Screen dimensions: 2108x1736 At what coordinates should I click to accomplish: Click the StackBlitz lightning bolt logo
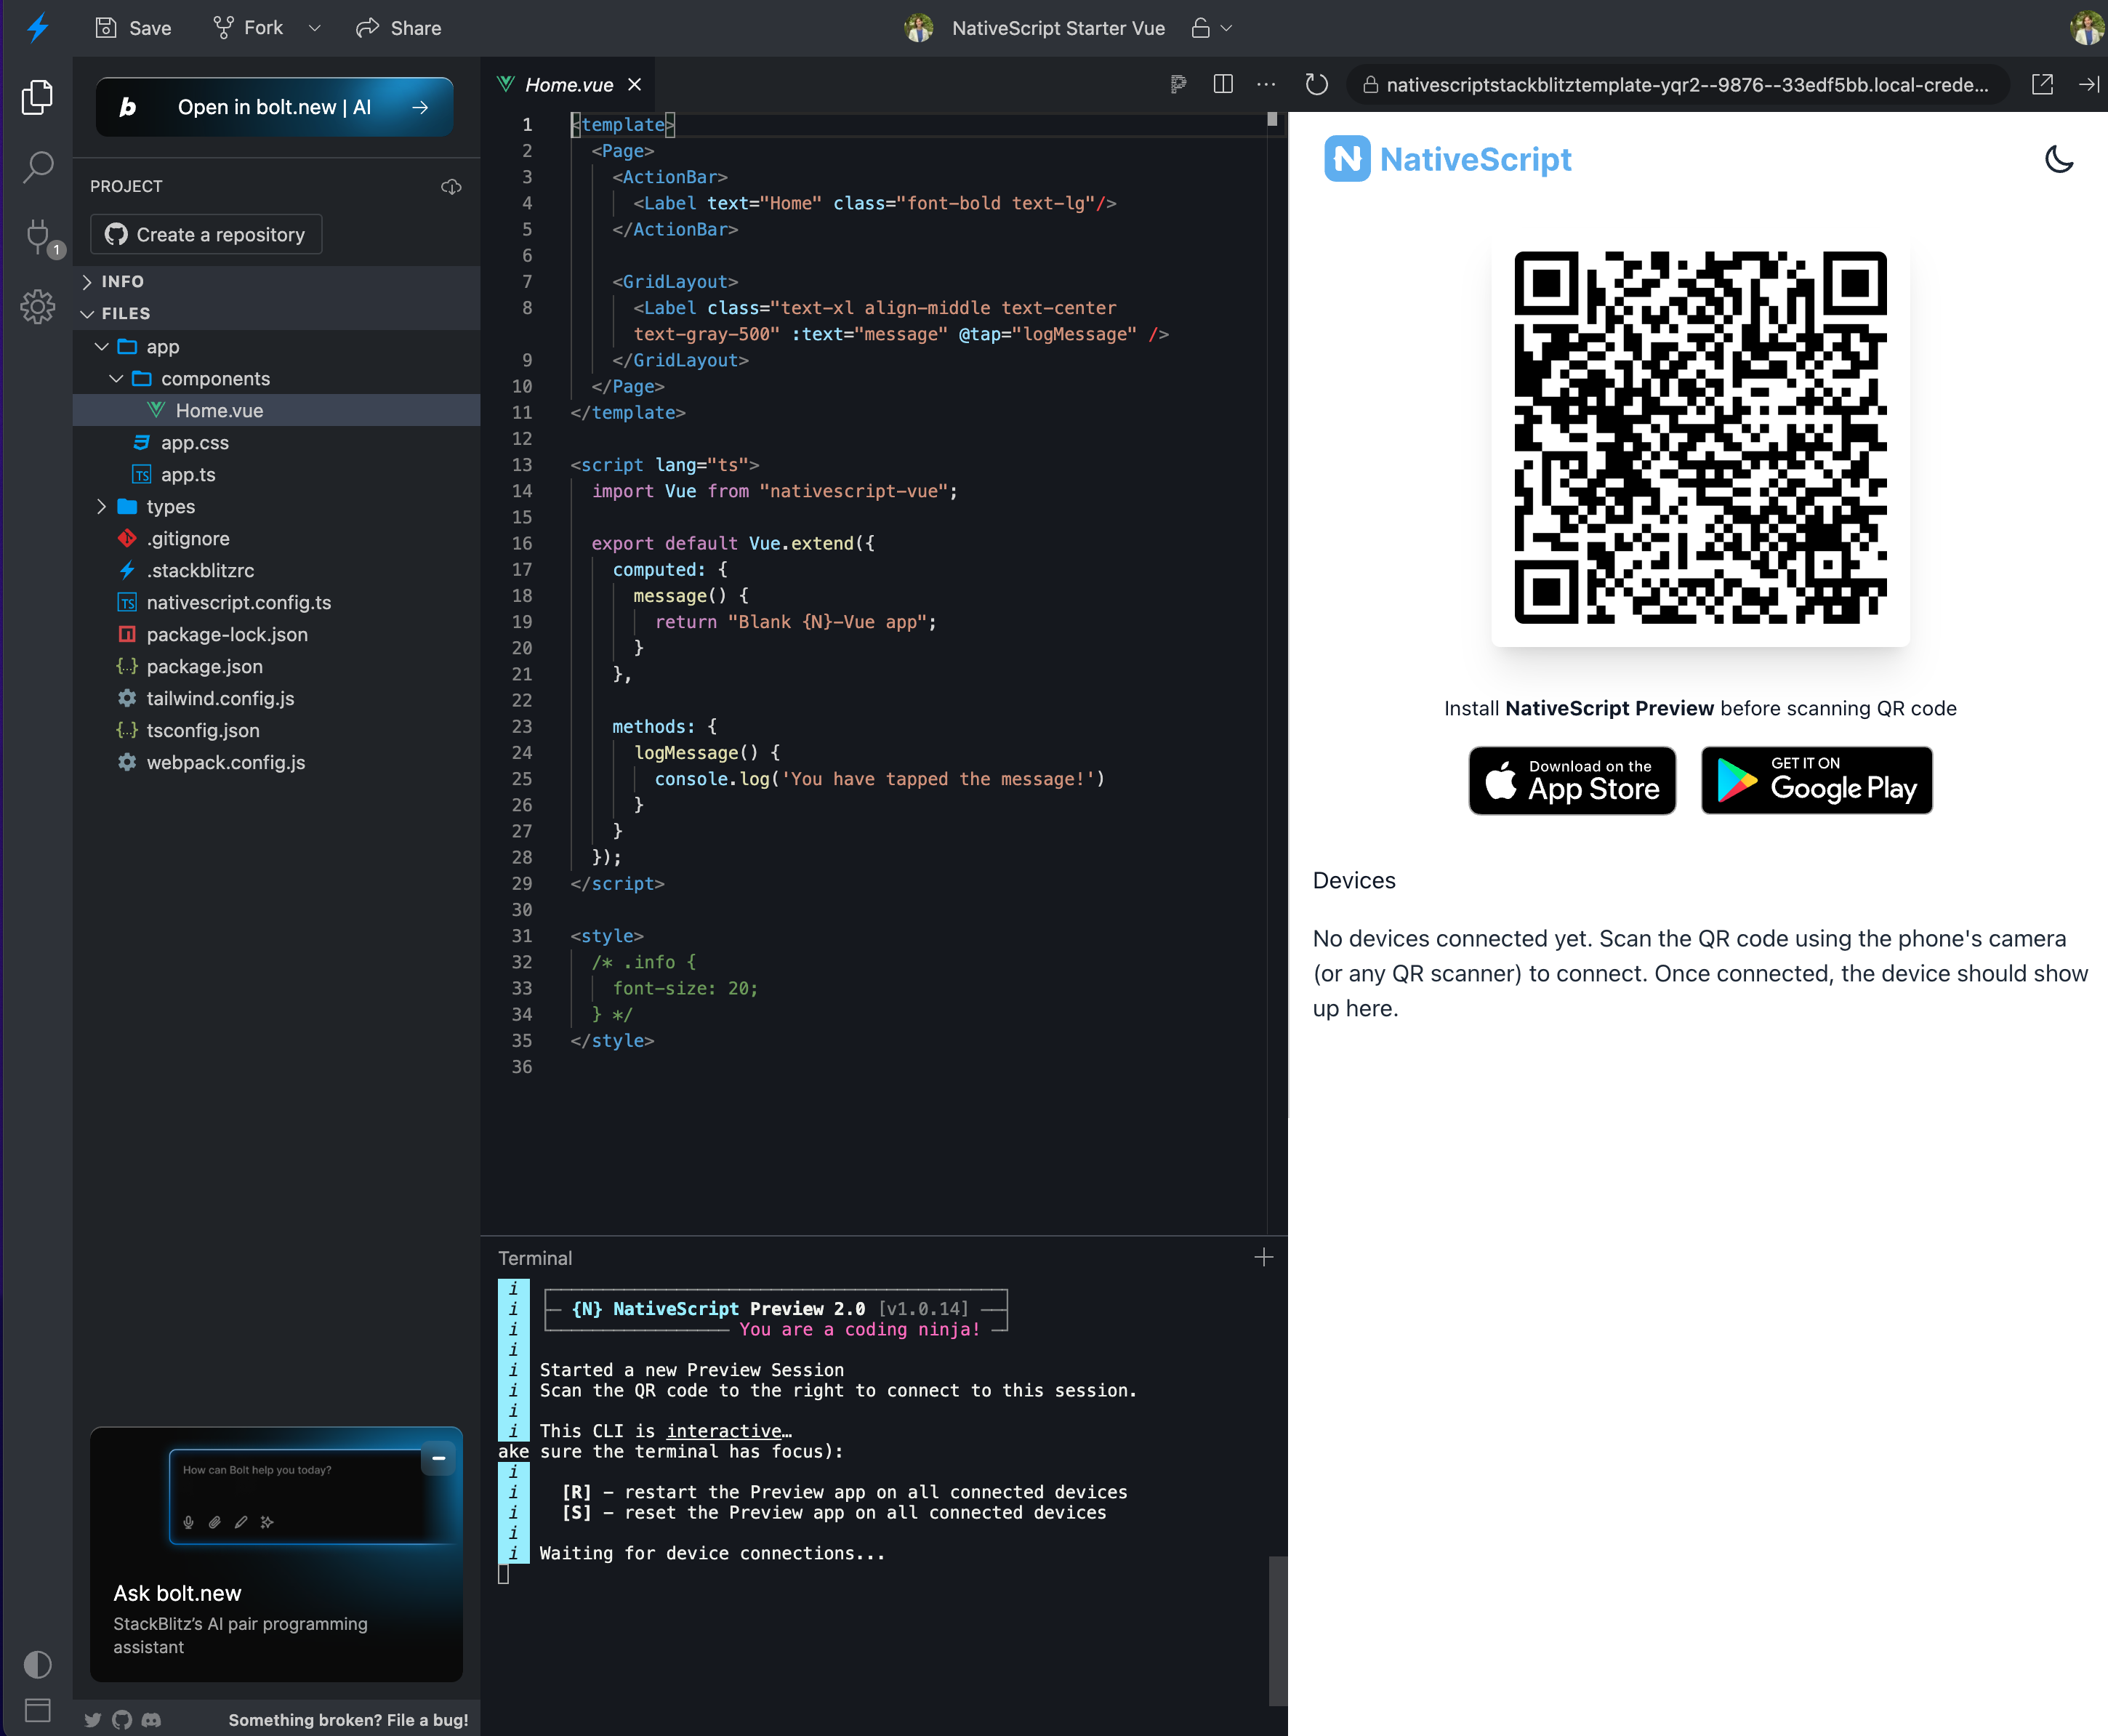point(37,27)
